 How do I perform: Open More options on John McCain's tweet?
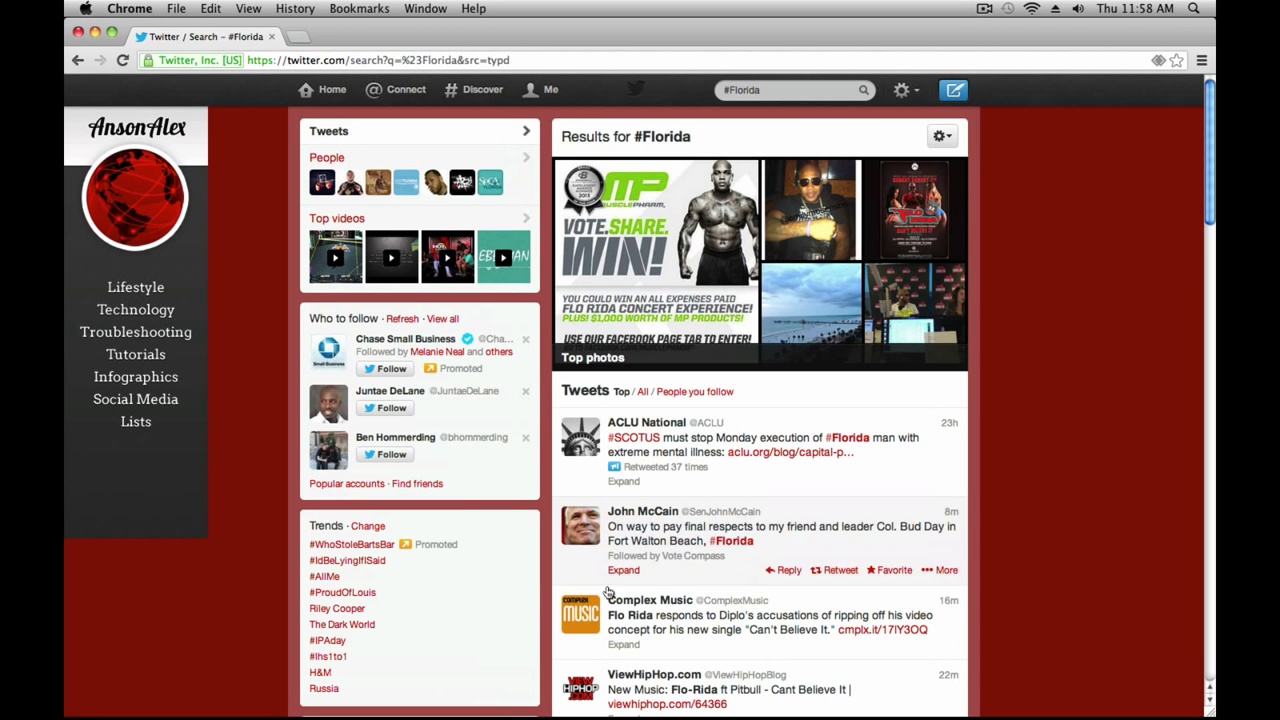click(939, 570)
